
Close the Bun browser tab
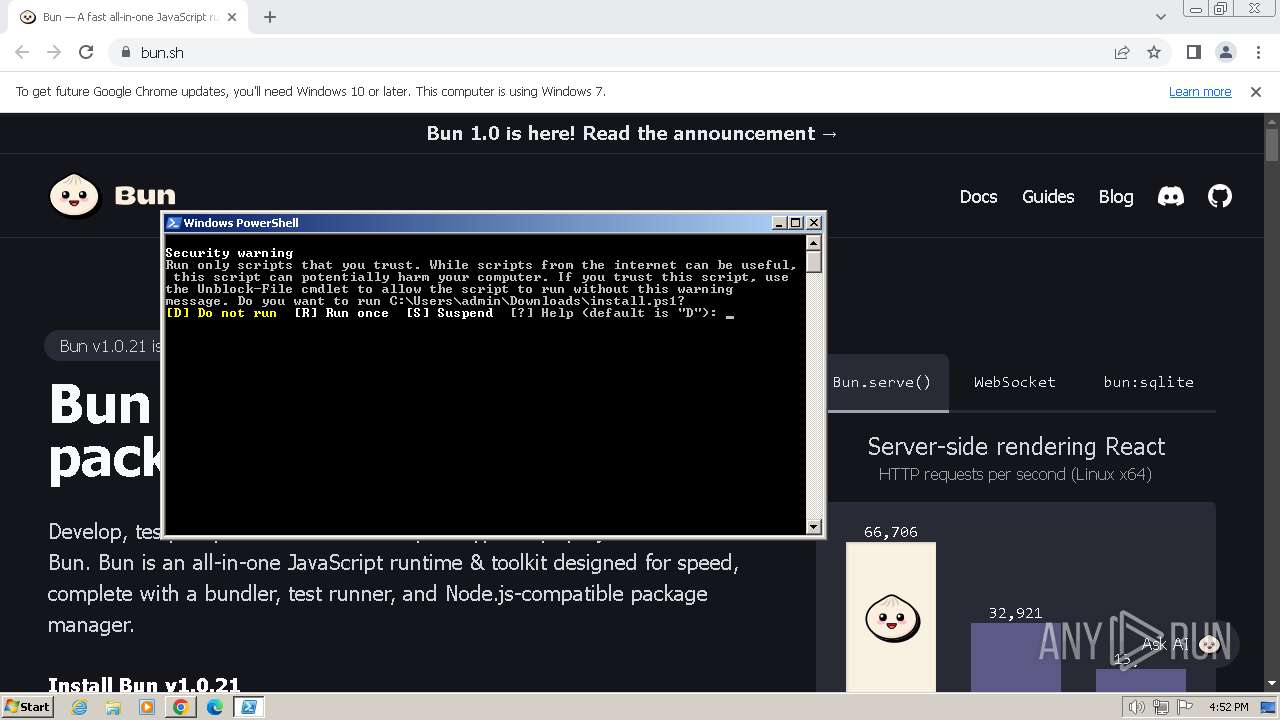click(233, 17)
